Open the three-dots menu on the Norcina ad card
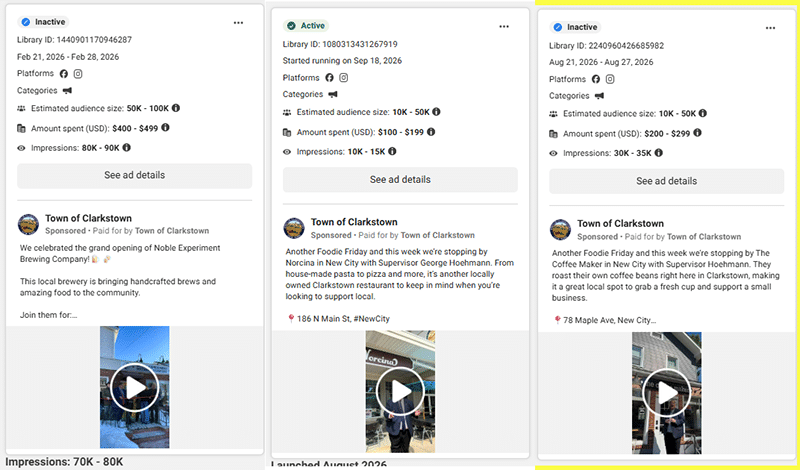The width and height of the screenshot is (800, 470). (504, 27)
